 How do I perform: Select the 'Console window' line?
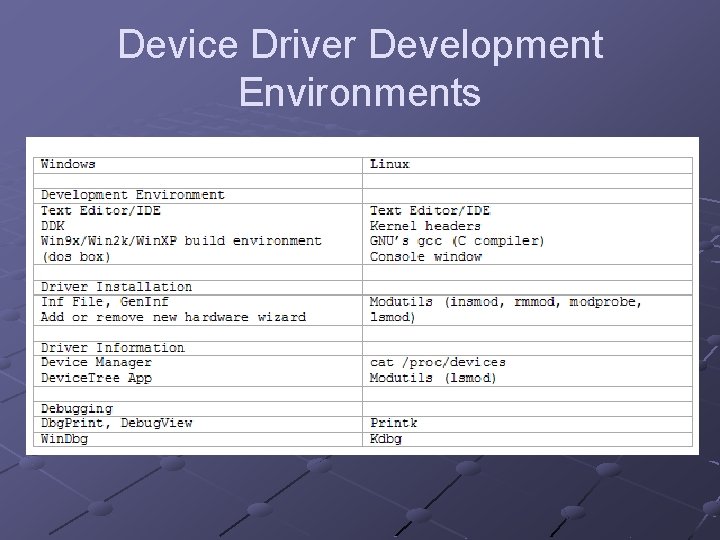[426, 257]
